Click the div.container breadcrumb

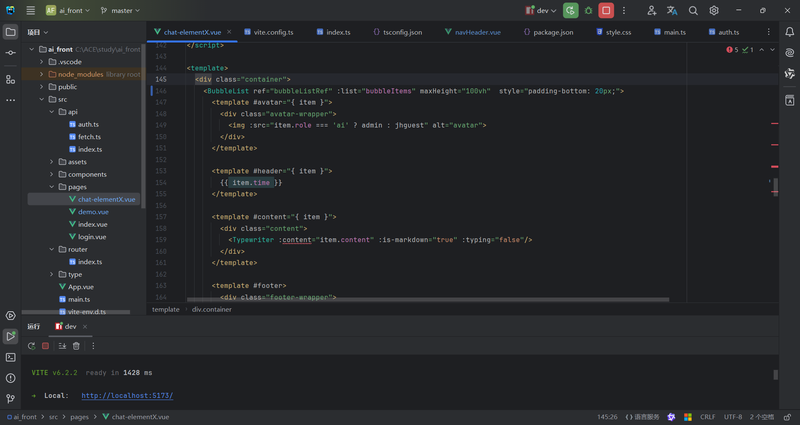[x=212, y=309]
